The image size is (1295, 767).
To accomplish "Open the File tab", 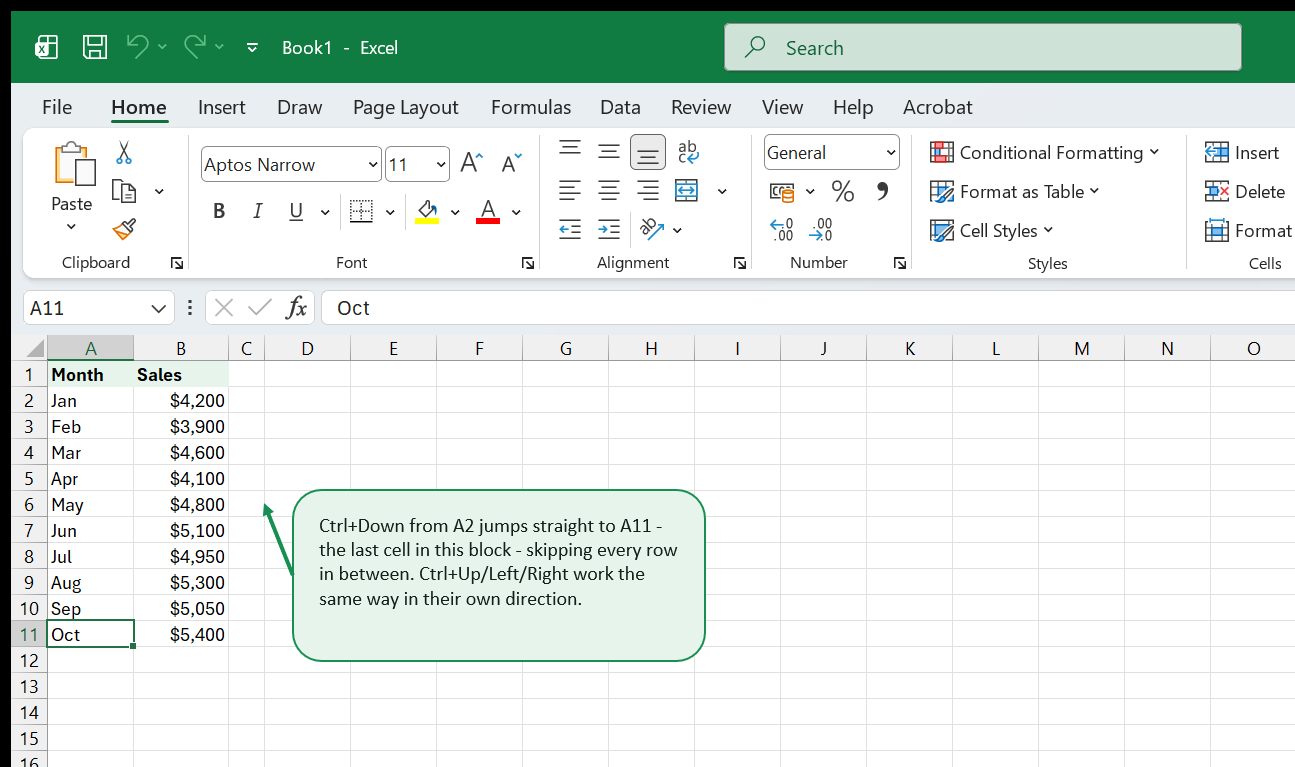I will tap(57, 107).
